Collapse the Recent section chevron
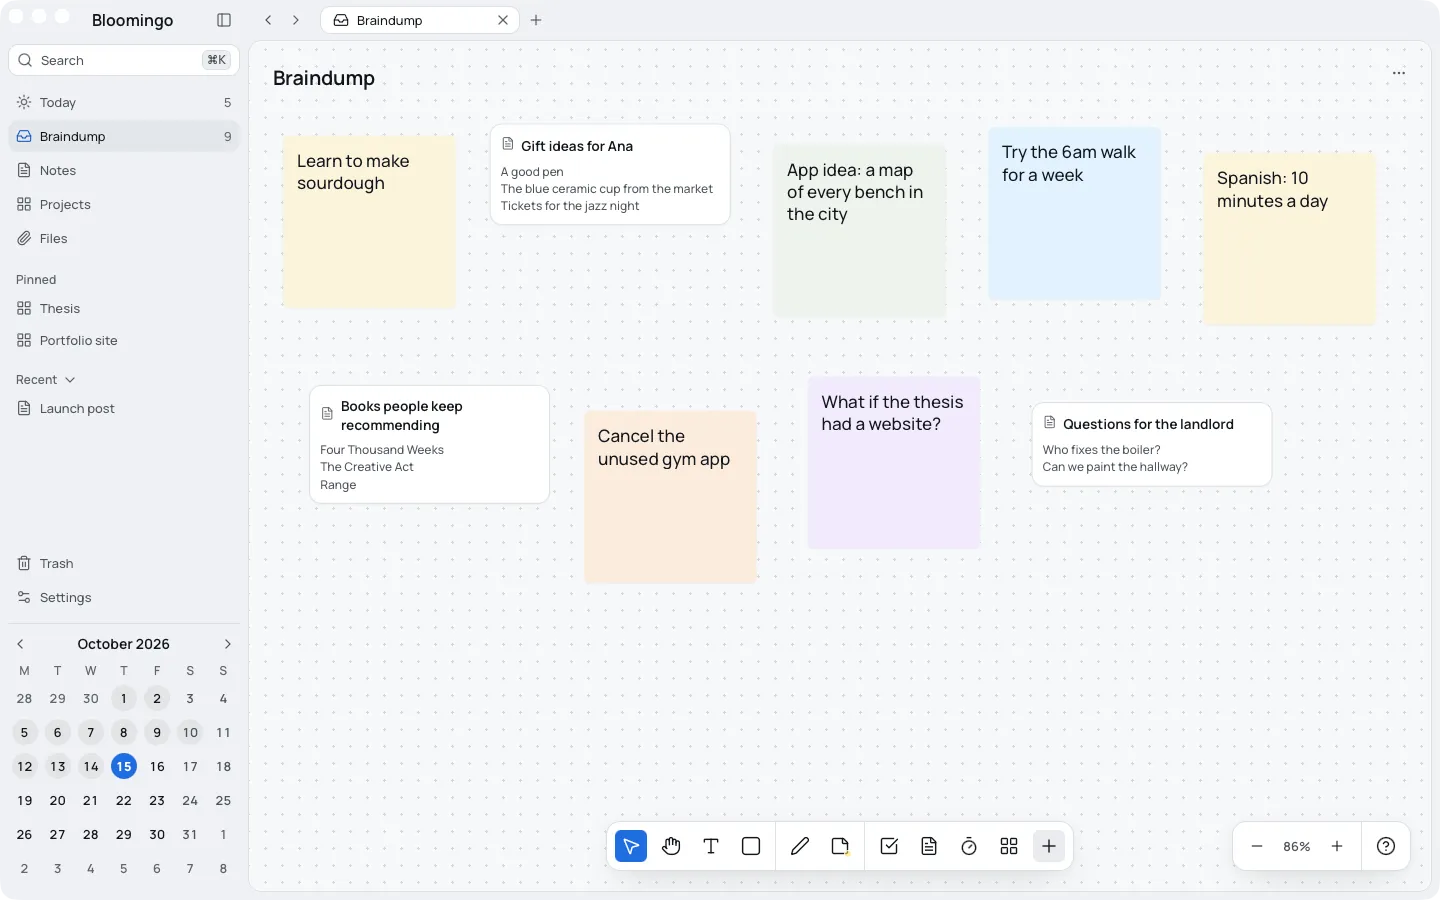The image size is (1440, 900). [70, 380]
